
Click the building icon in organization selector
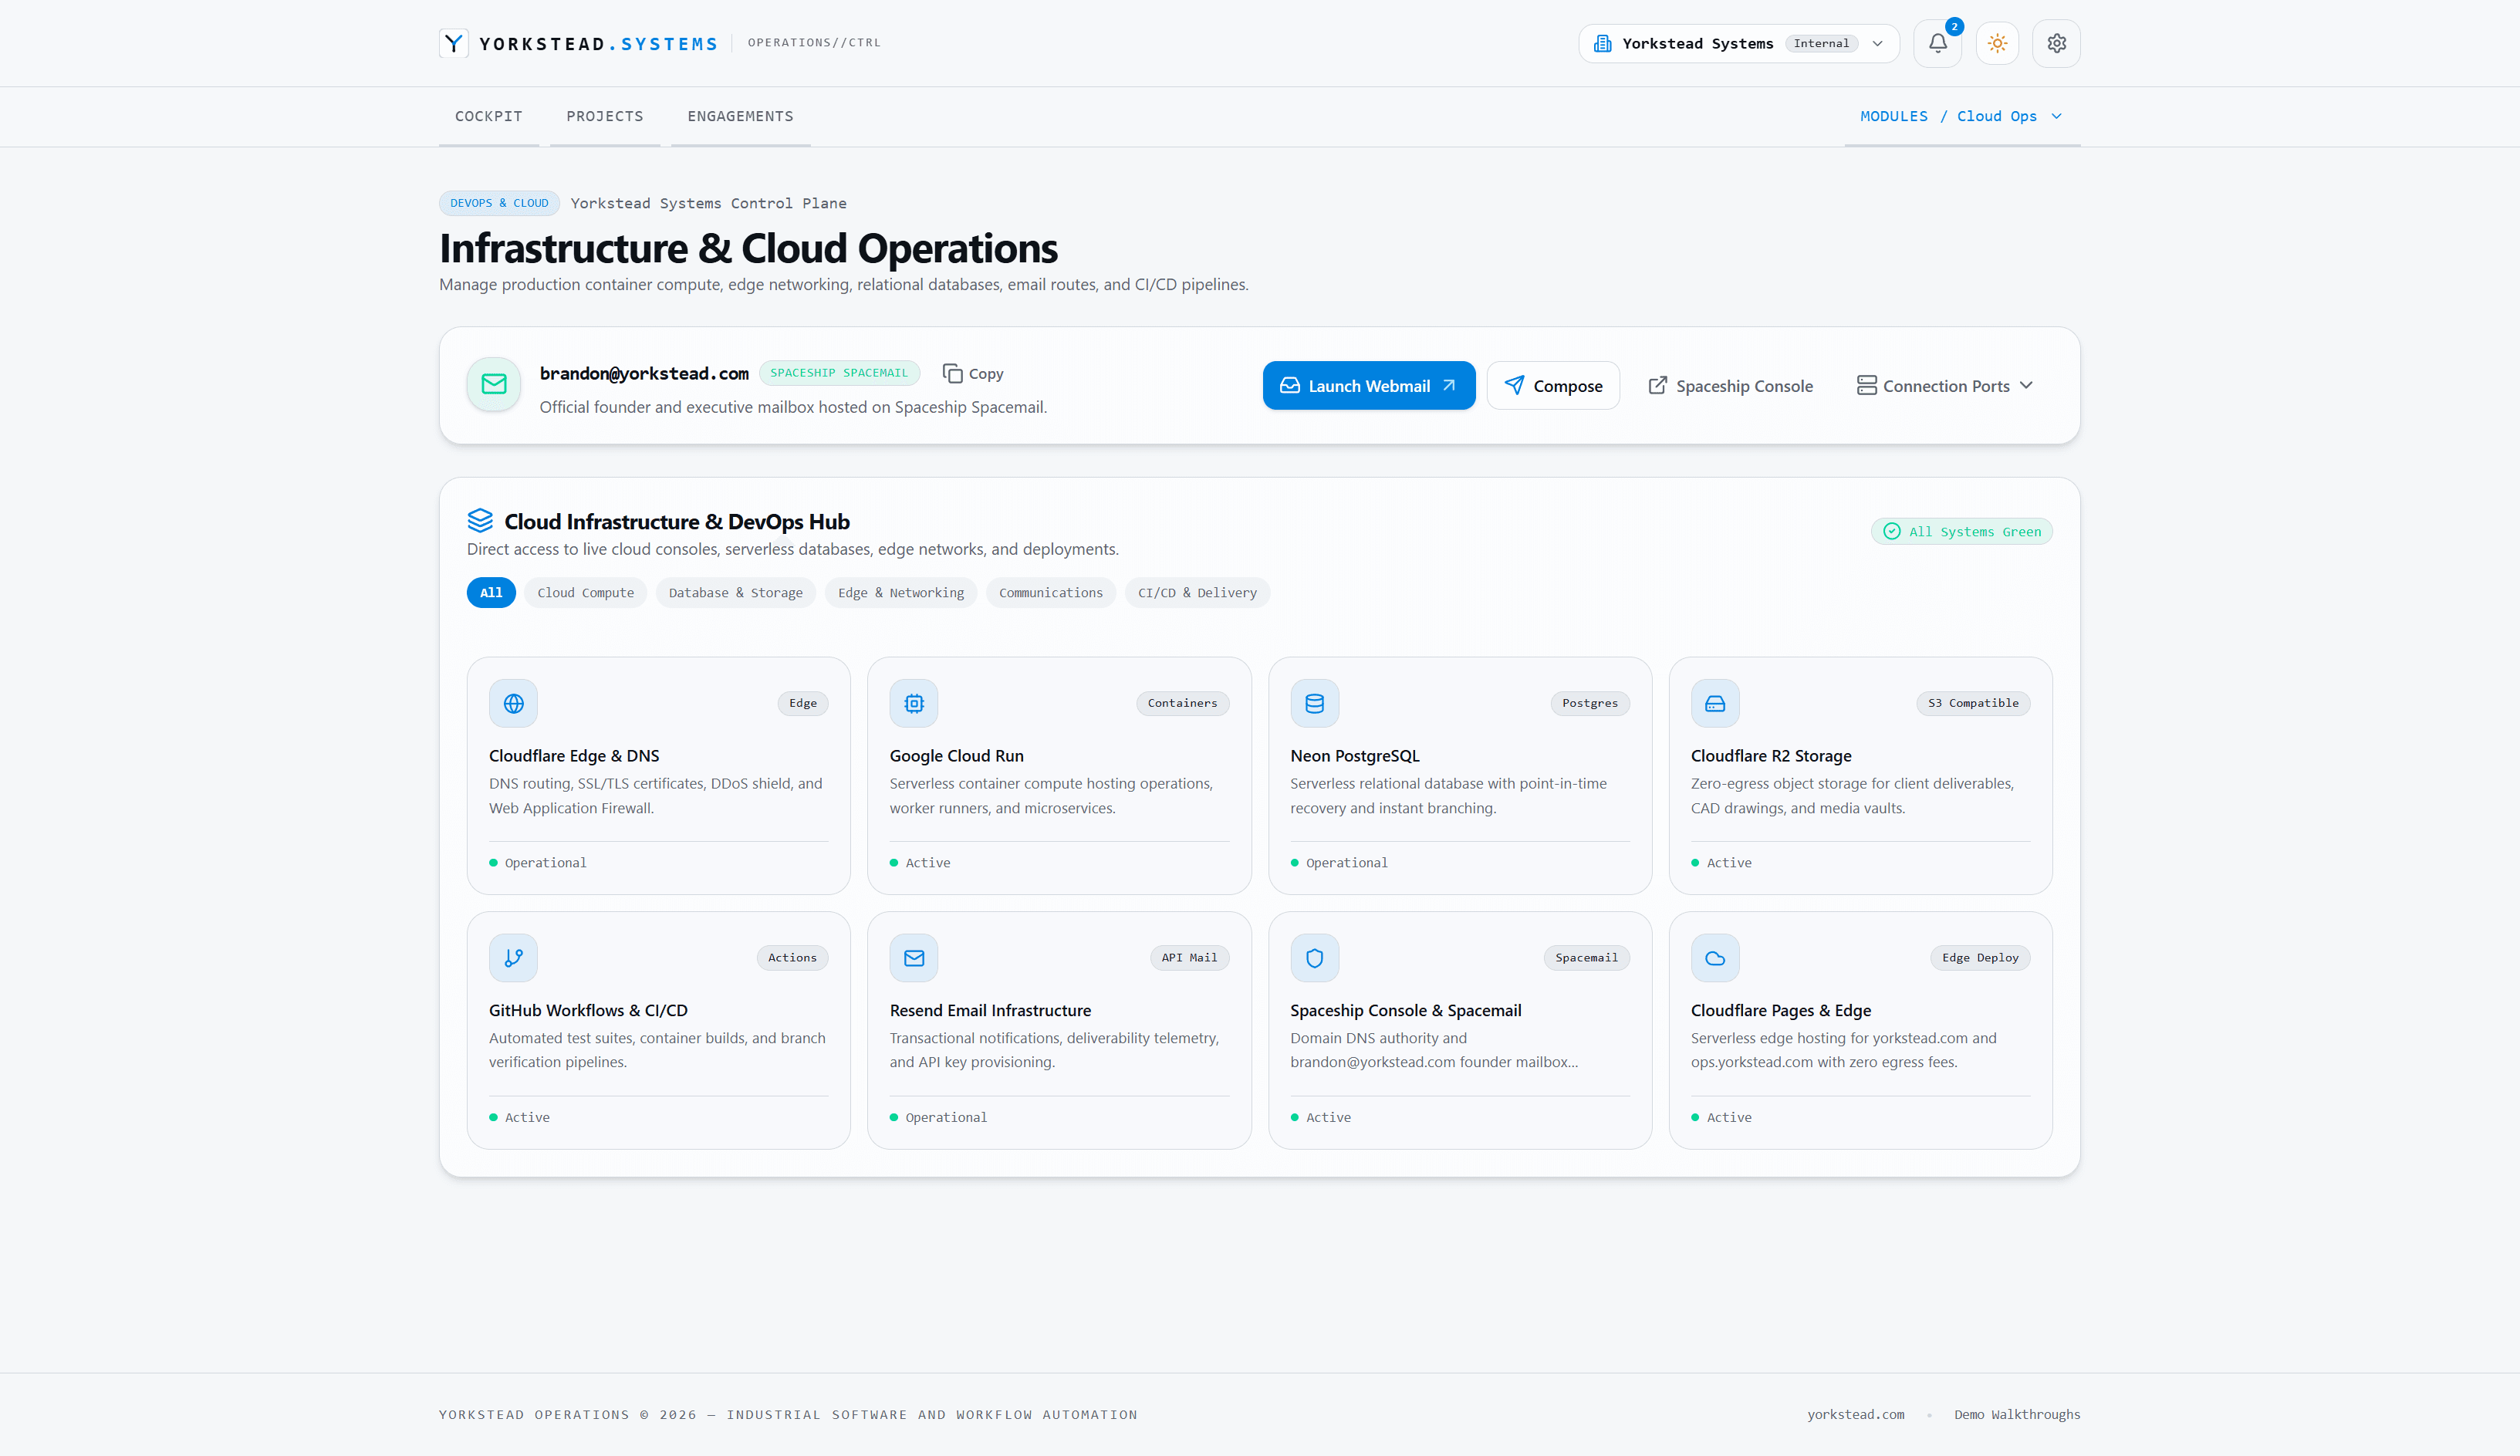click(x=1602, y=43)
